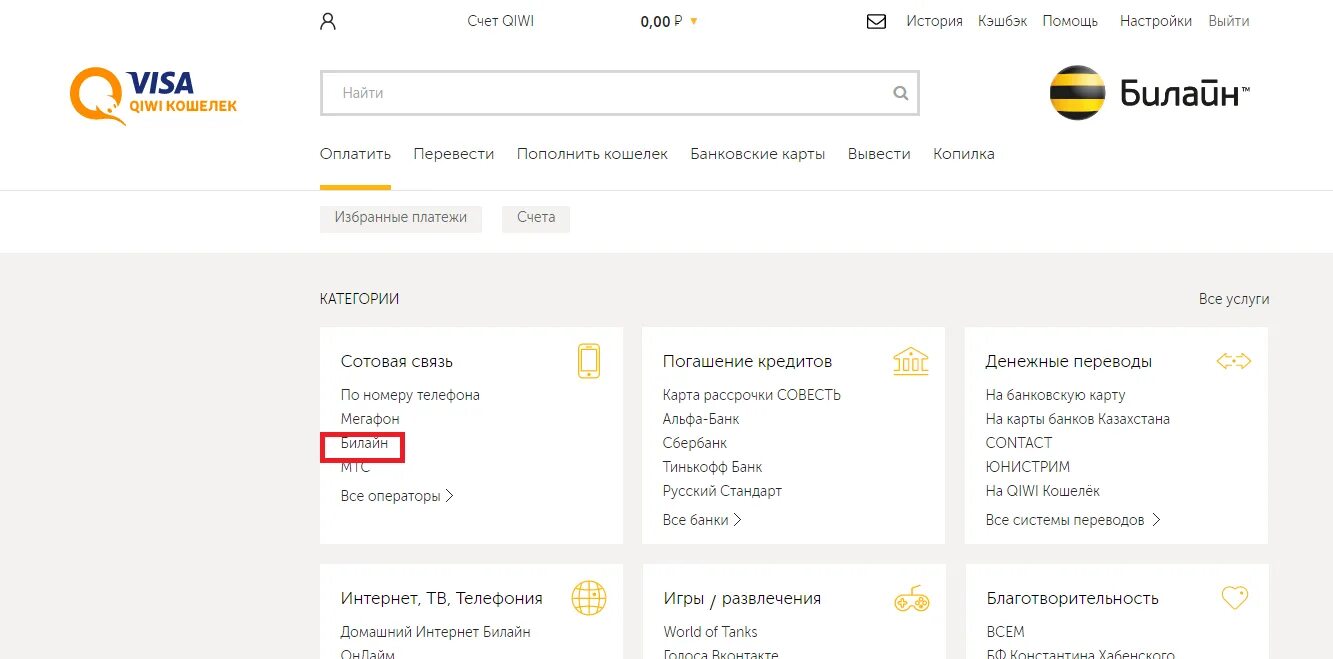The height and width of the screenshot is (659, 1333).
Task: Open the user profile icon
Action: 328,21
